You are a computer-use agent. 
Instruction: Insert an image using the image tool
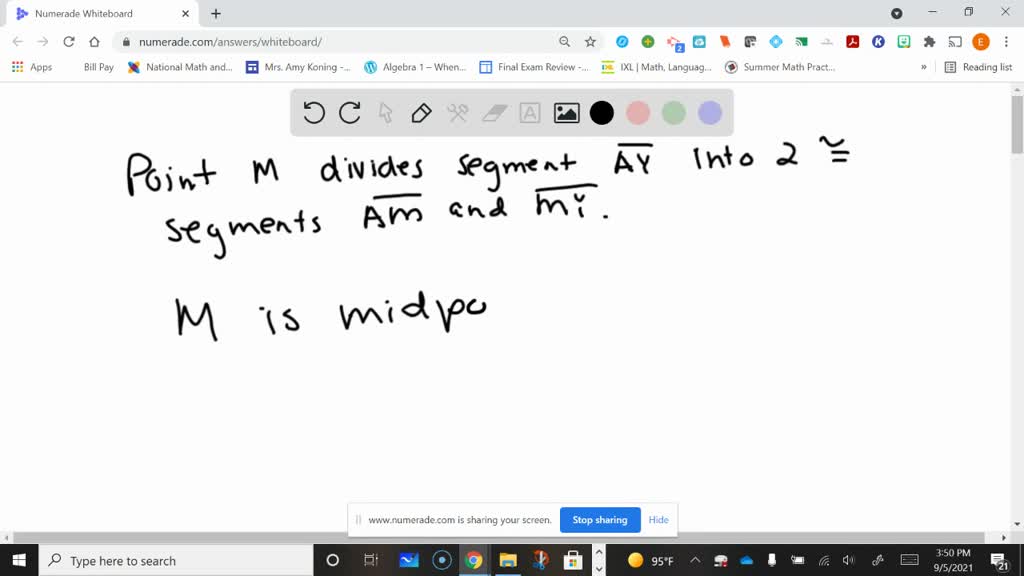[565, 113]
